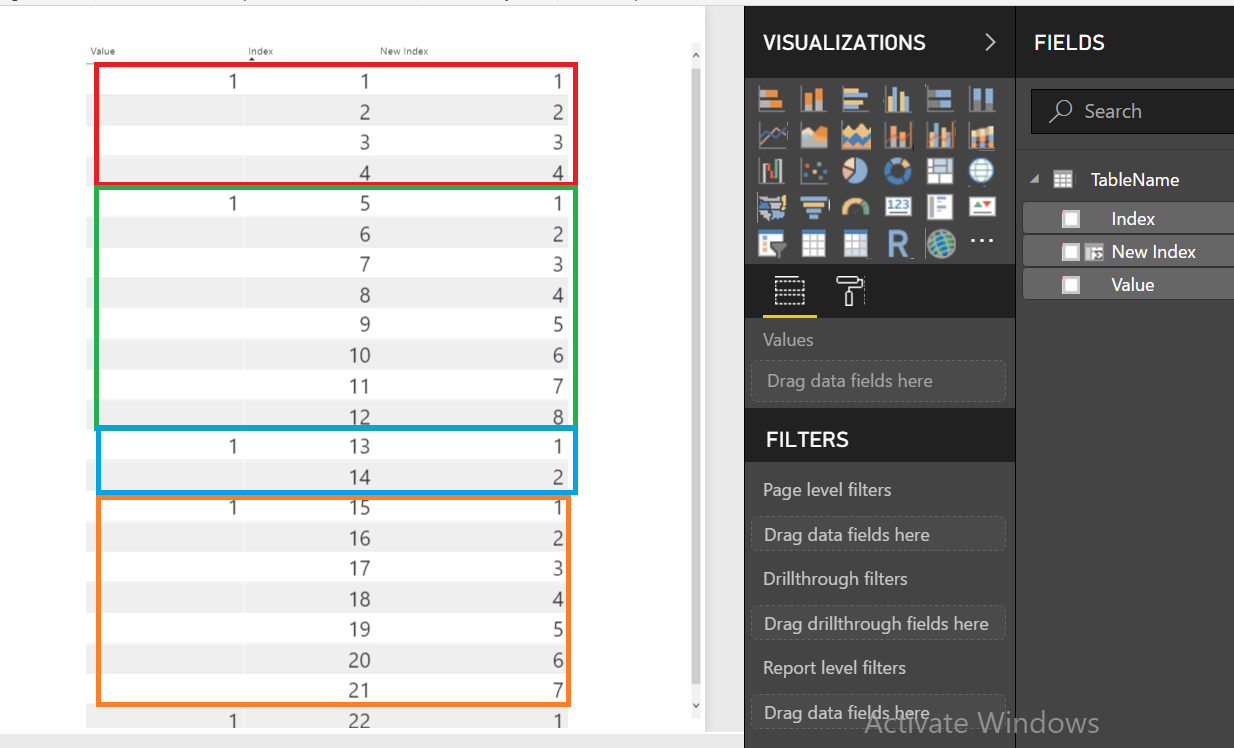
Task: Click Report level filters drop area
Action: pos(878,712)
